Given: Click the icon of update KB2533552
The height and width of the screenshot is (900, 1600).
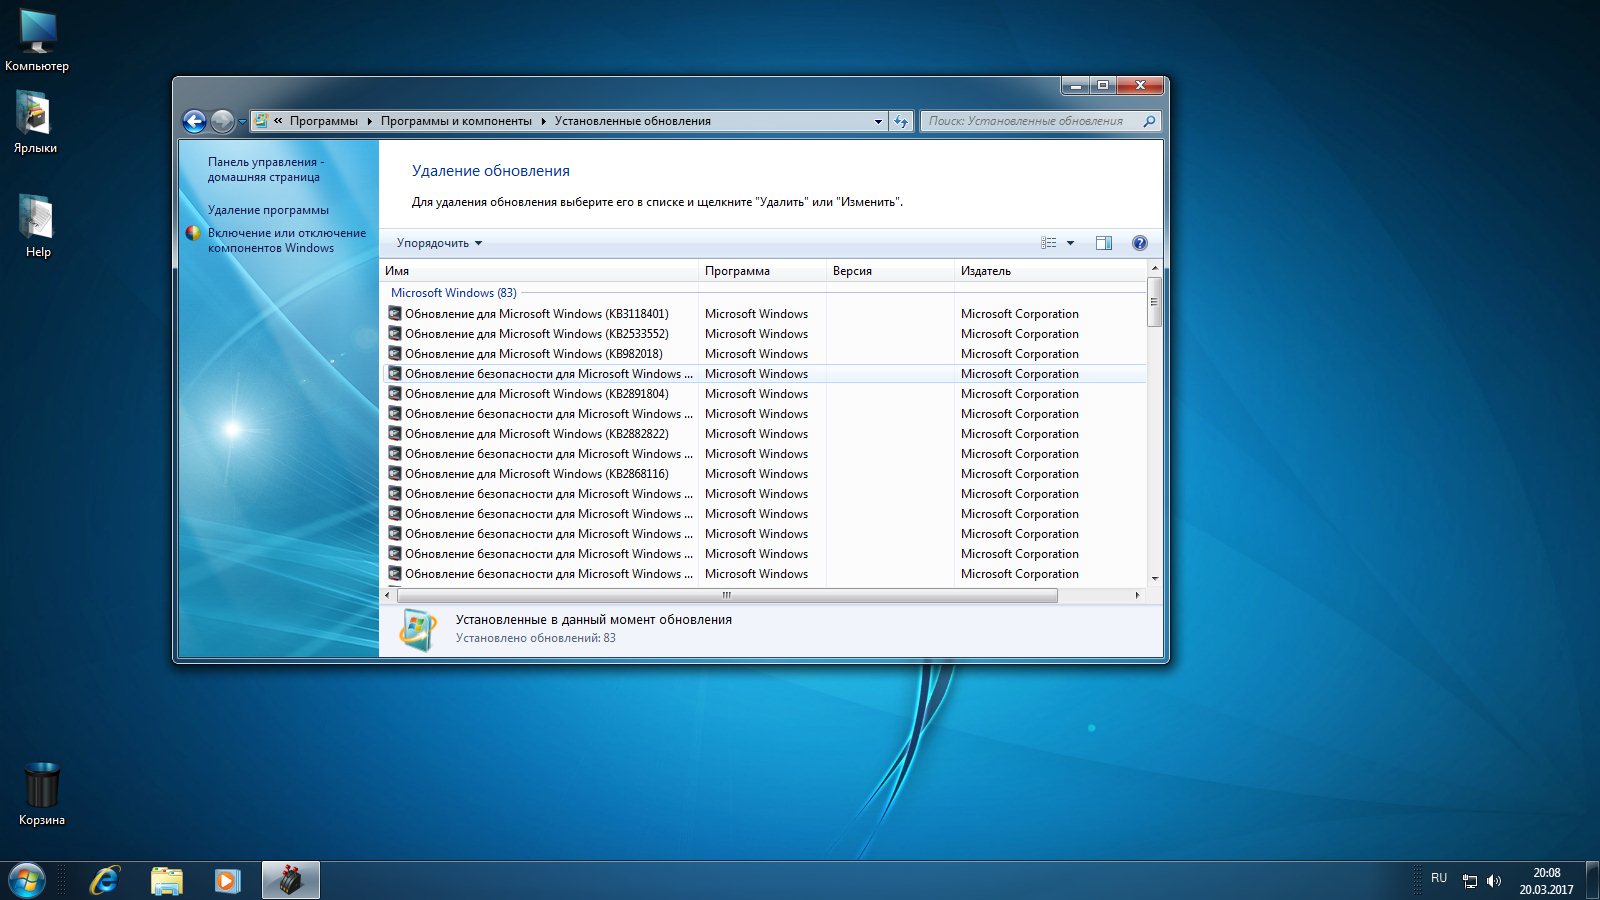Looking at the screenshot, I should pyautogui.click(x=395, y=334).
